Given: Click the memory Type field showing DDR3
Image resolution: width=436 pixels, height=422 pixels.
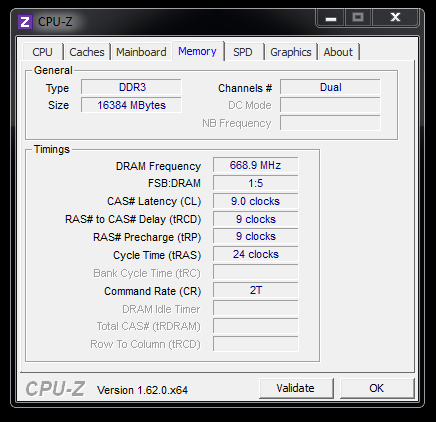Looking at the screenshot, I should pos(131,87).
